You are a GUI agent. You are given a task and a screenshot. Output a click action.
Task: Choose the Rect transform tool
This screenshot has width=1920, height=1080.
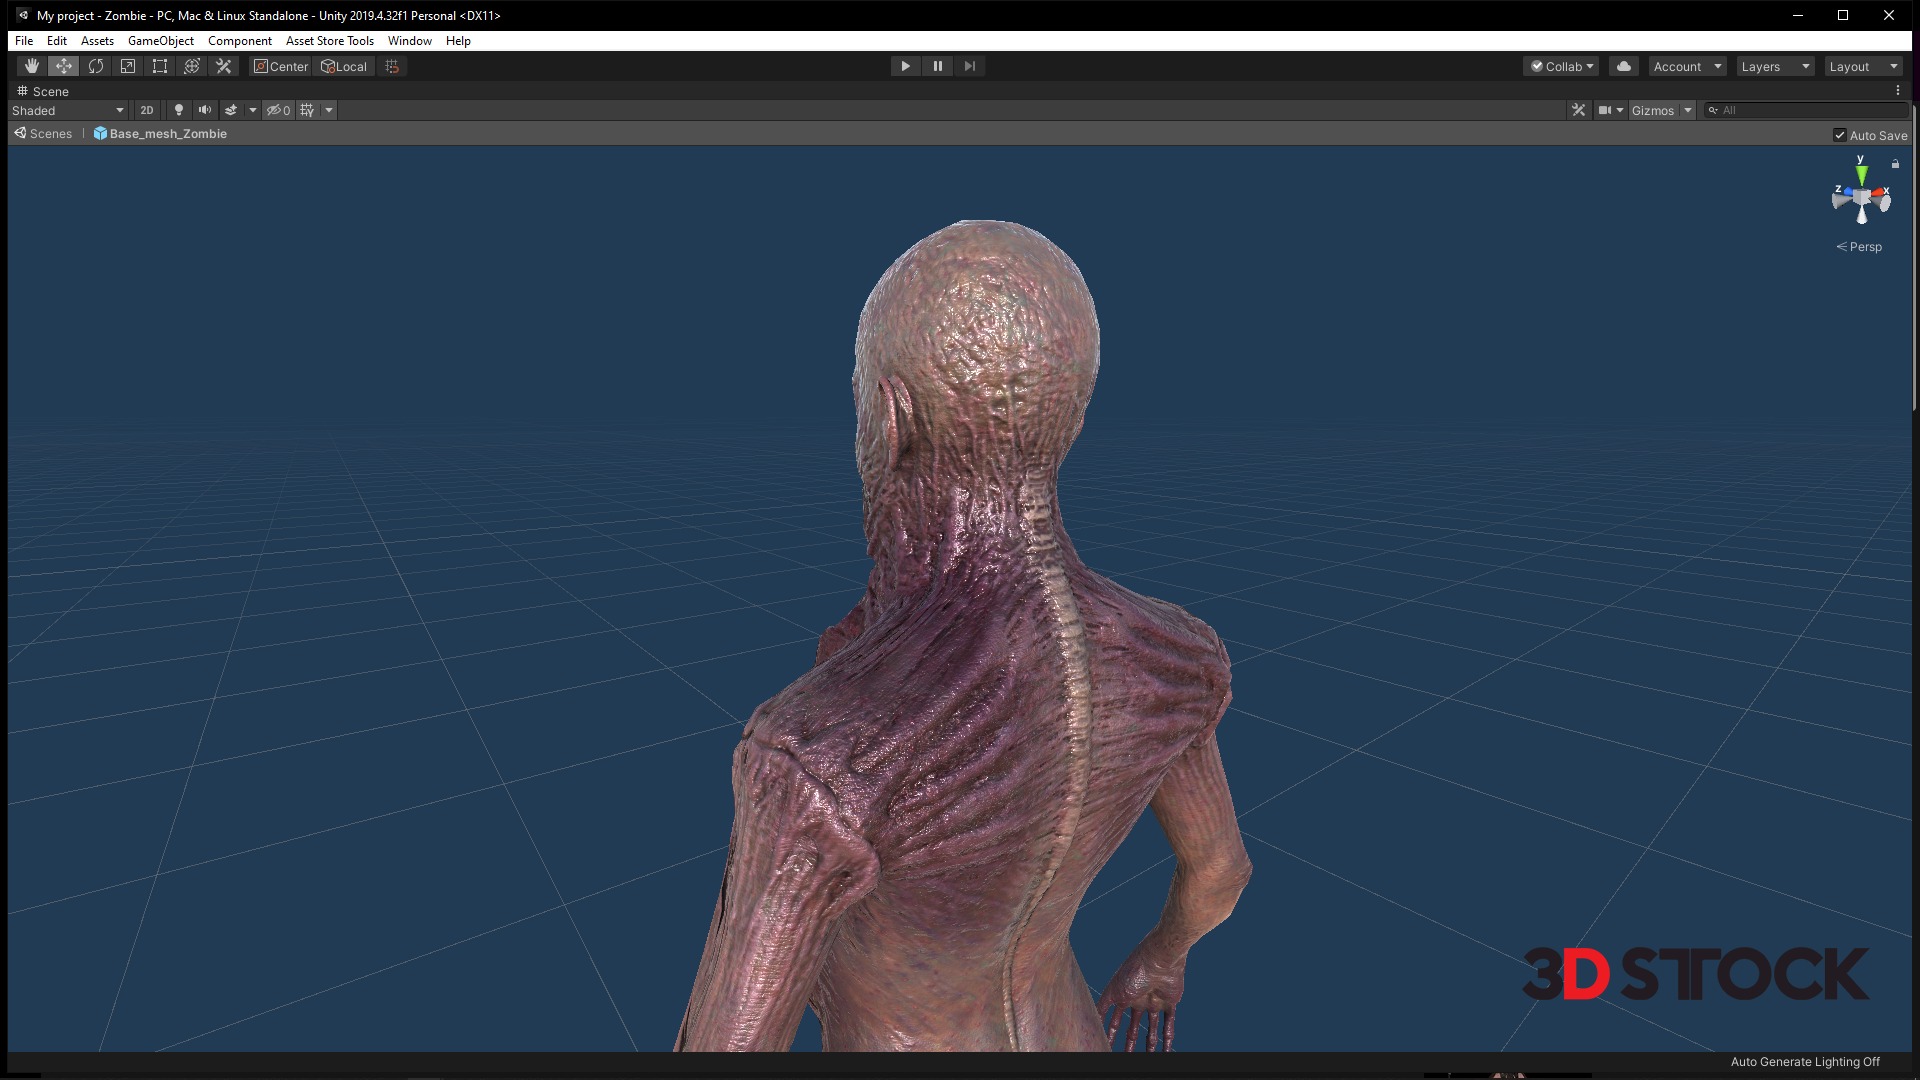point(160,66)
